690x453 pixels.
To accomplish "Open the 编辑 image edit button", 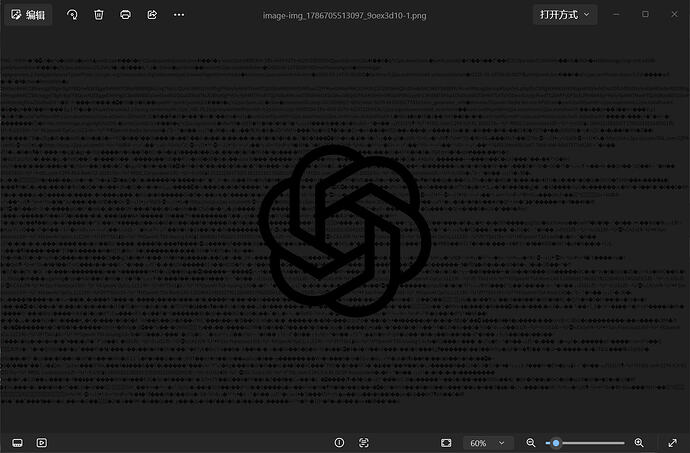I will pyautogui.click(x=28, y=15).
